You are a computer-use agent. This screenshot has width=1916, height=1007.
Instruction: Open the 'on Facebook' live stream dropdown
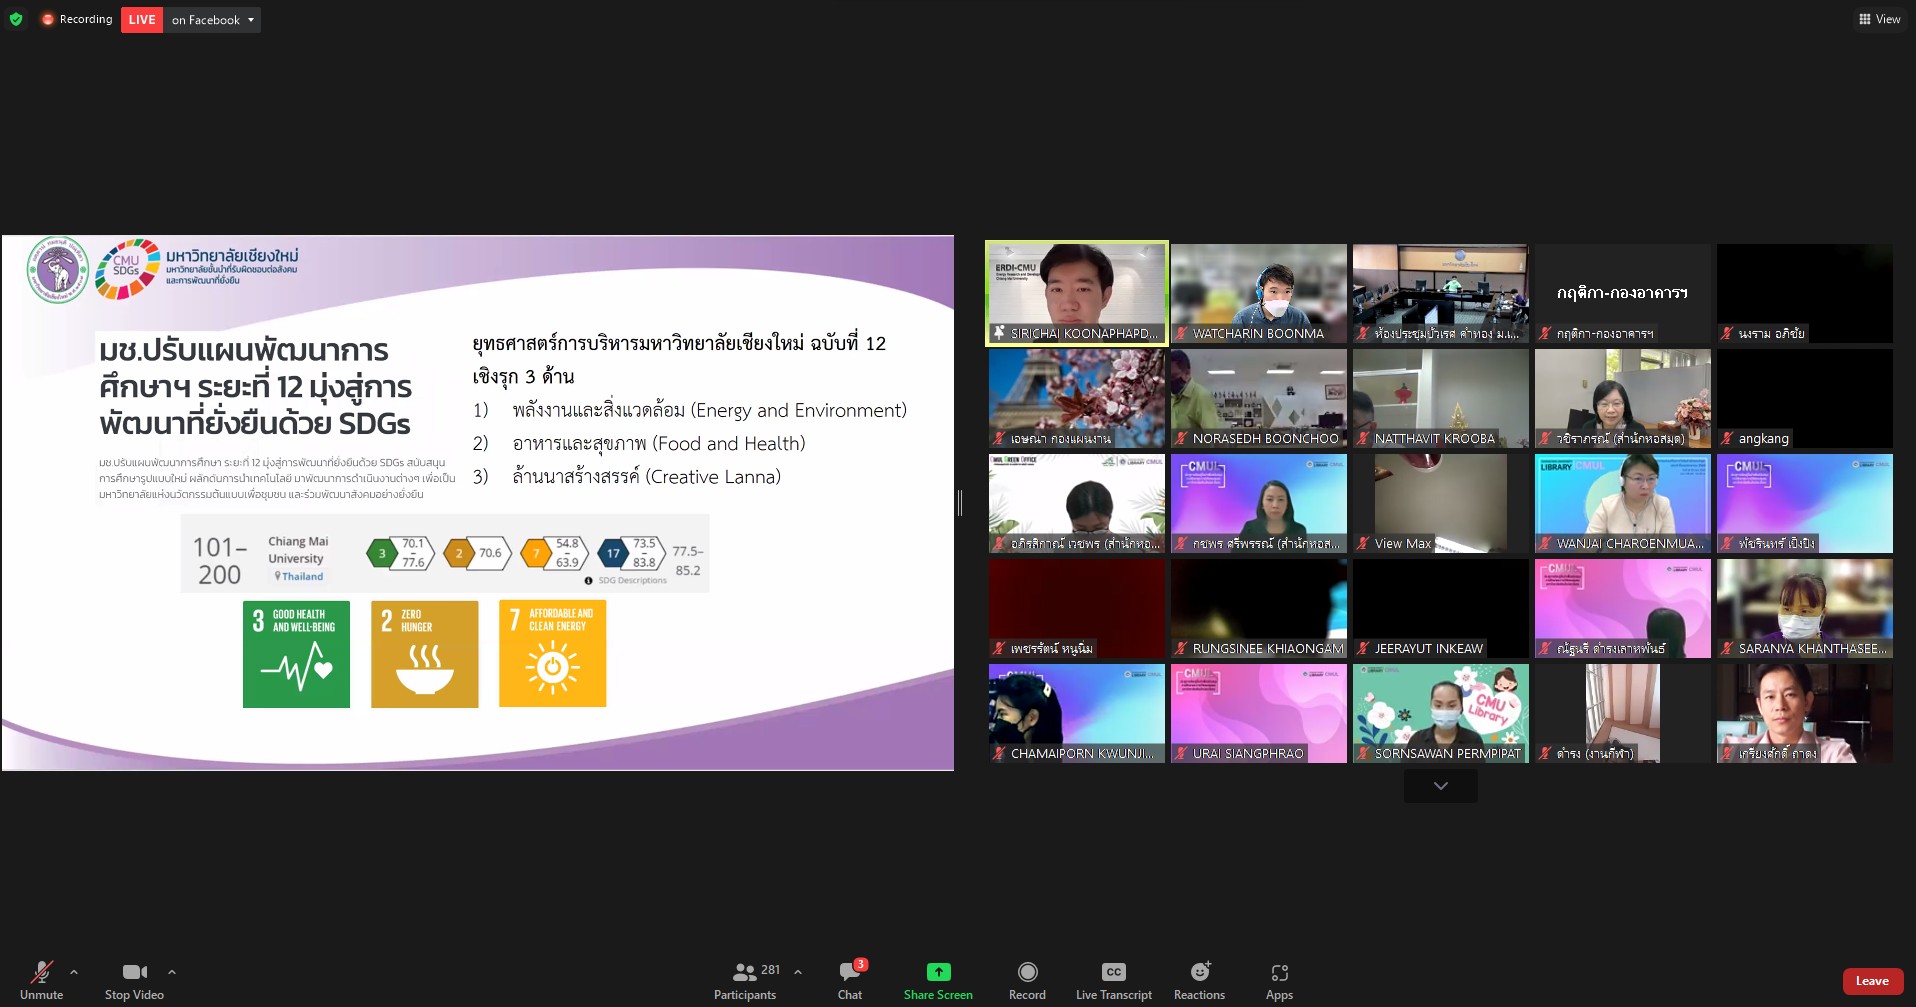pyautogui.click(x=212, y=20)
